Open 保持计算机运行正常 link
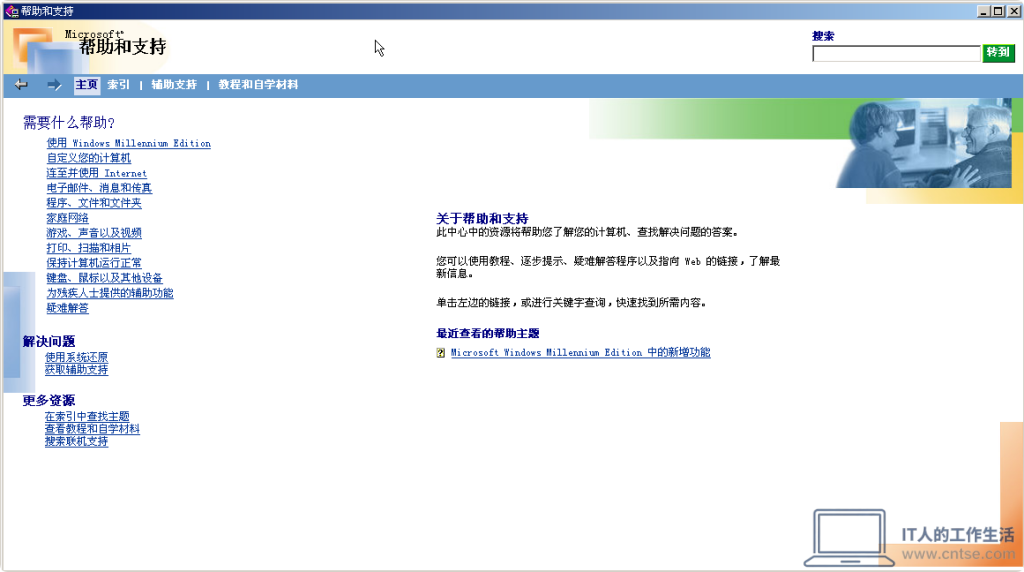The width and height of the screenshot is (1024, 572). point(94,263)
